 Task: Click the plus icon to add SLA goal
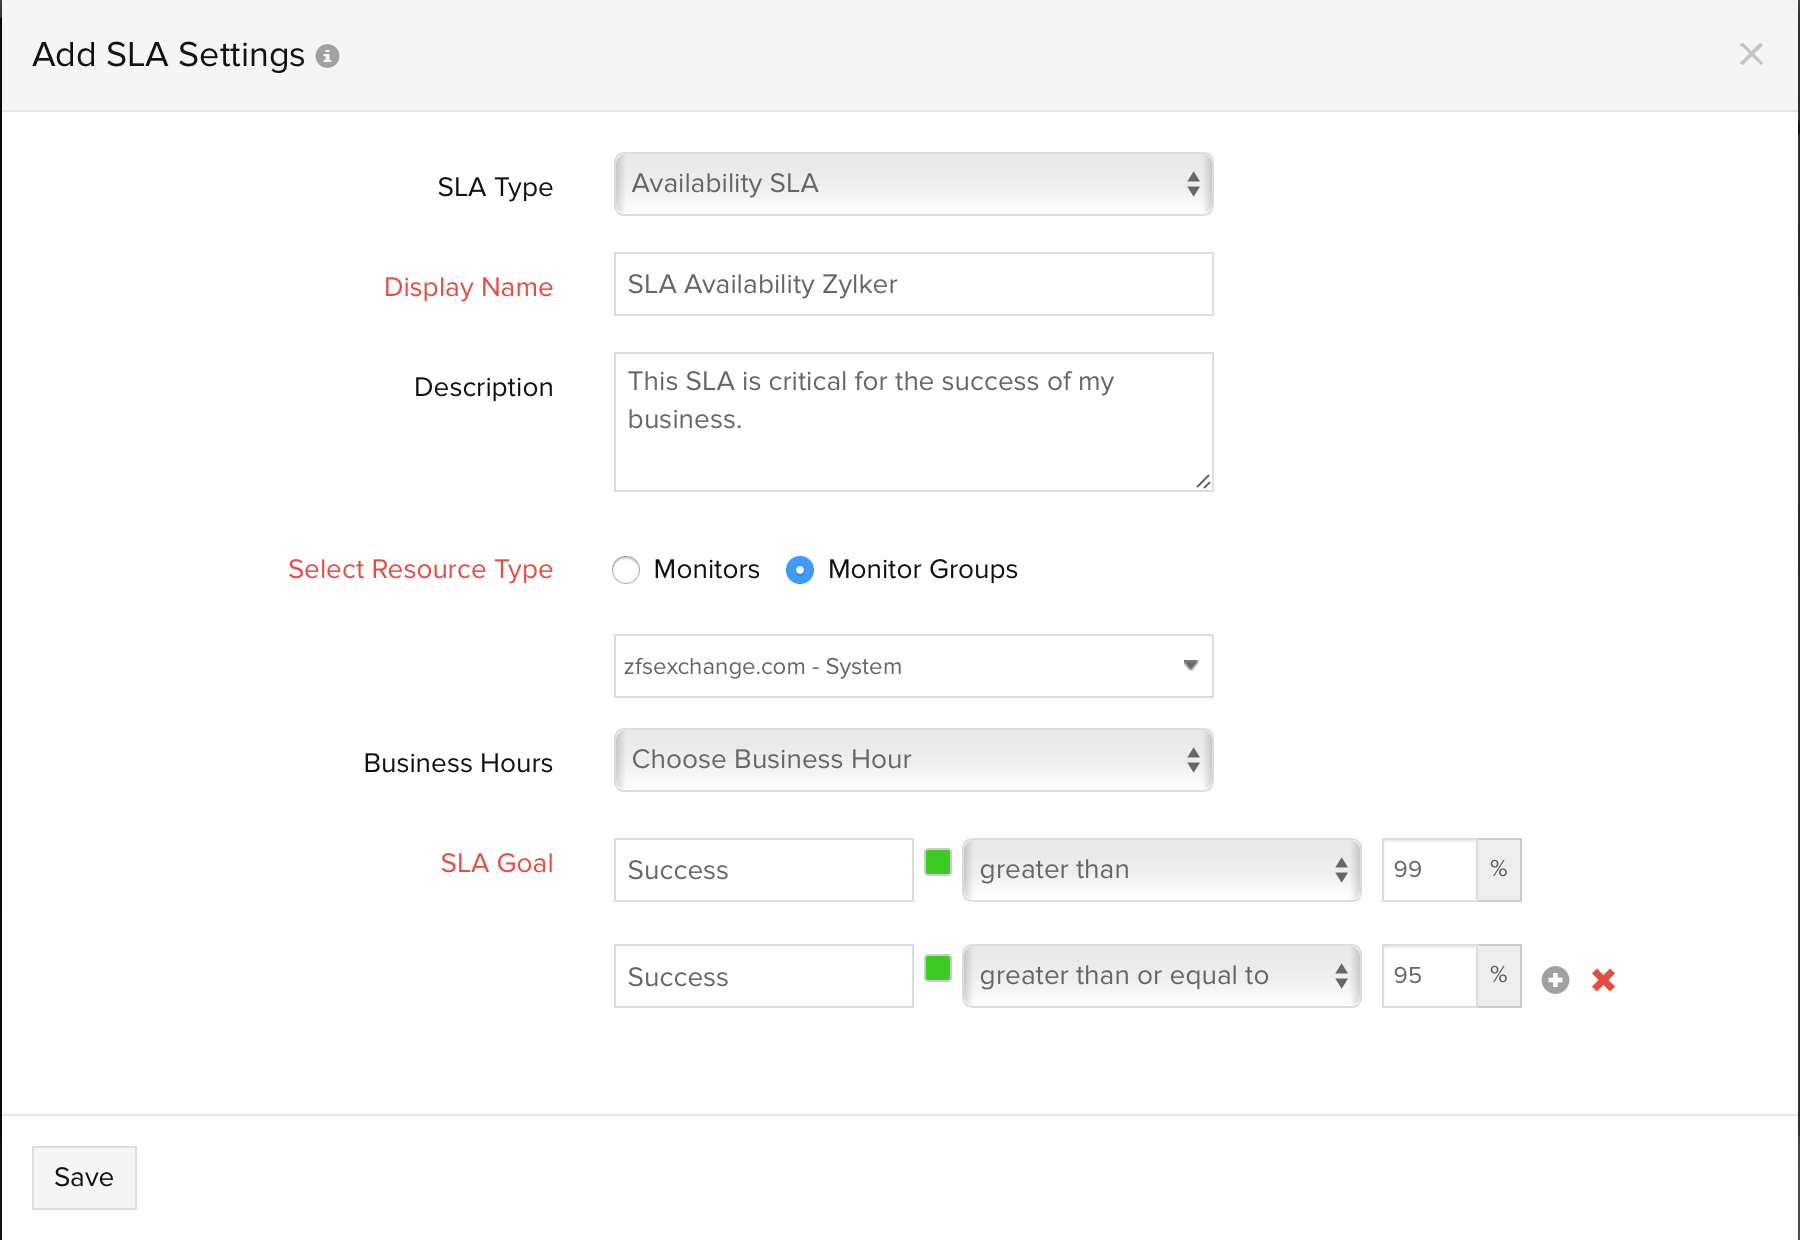pos(1555,980)
